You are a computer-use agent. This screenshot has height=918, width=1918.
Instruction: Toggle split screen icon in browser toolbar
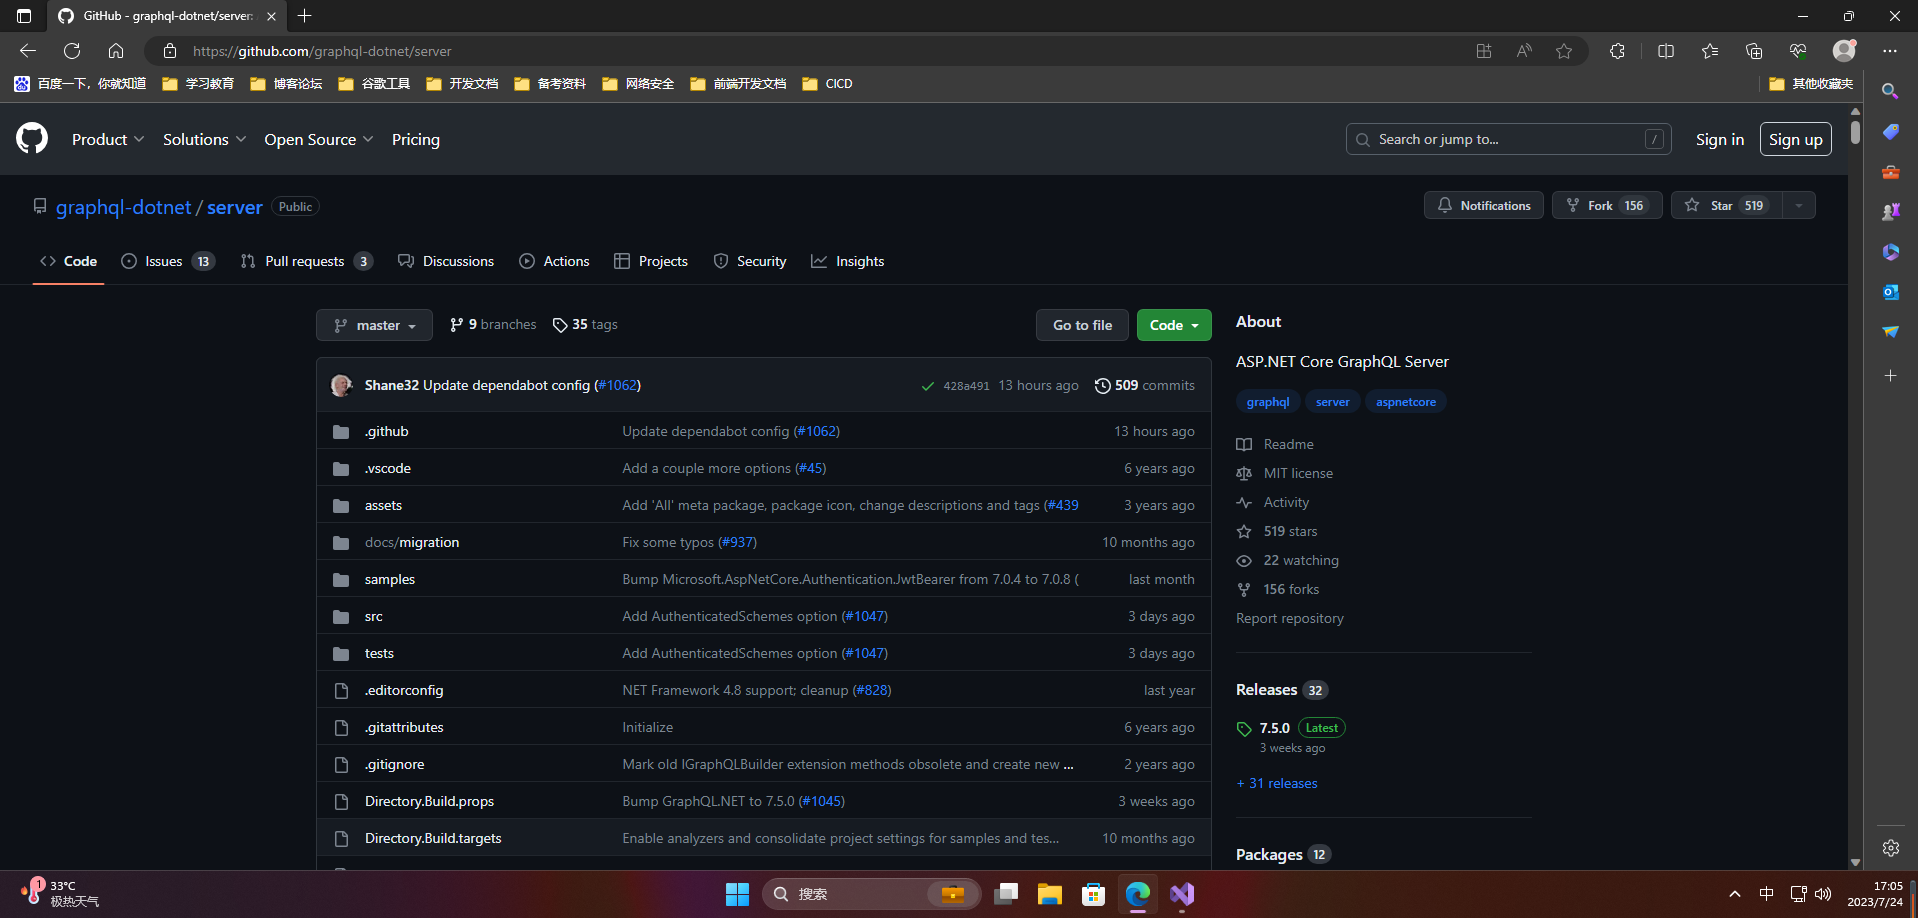1666,51
